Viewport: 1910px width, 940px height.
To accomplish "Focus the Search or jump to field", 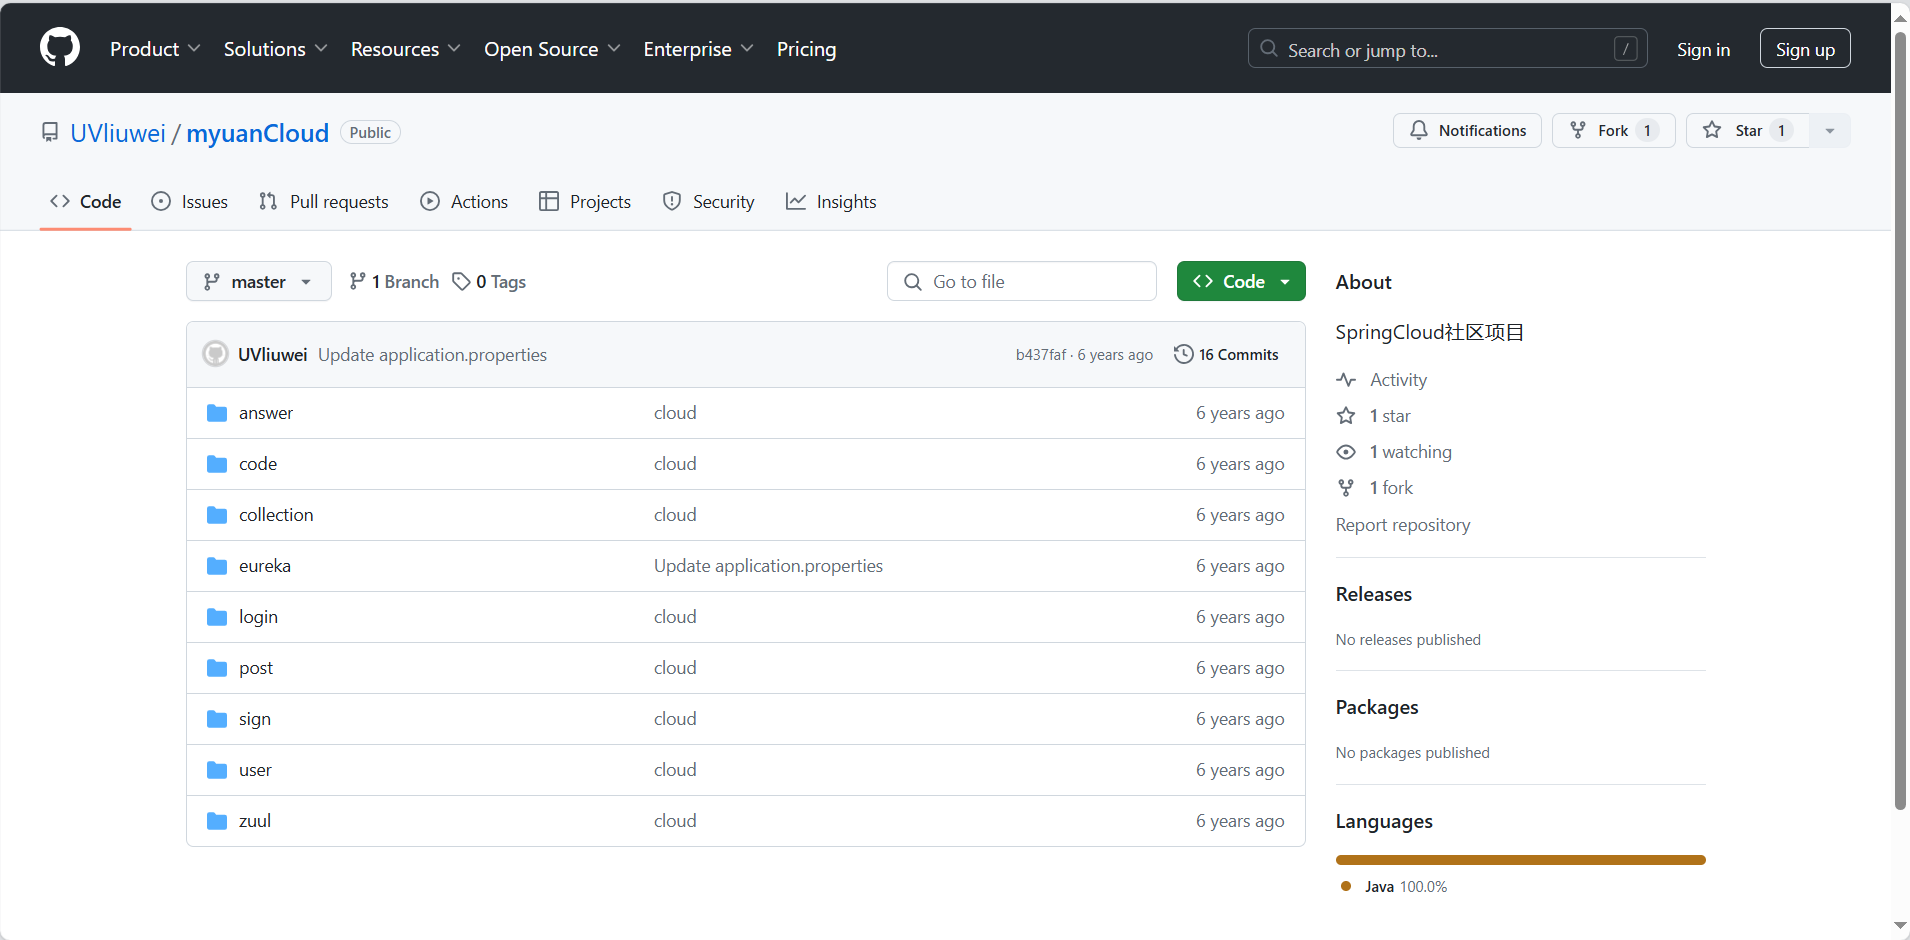I will pos(1448,49).
